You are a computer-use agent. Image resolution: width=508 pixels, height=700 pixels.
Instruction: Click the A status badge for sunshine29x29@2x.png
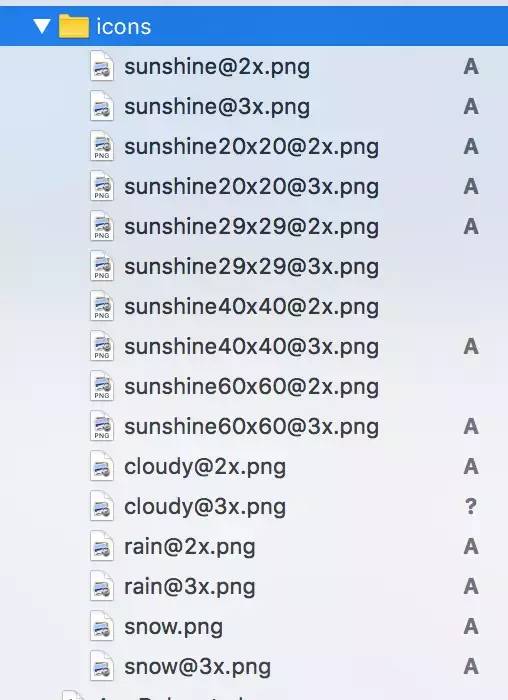coord(471,227)
